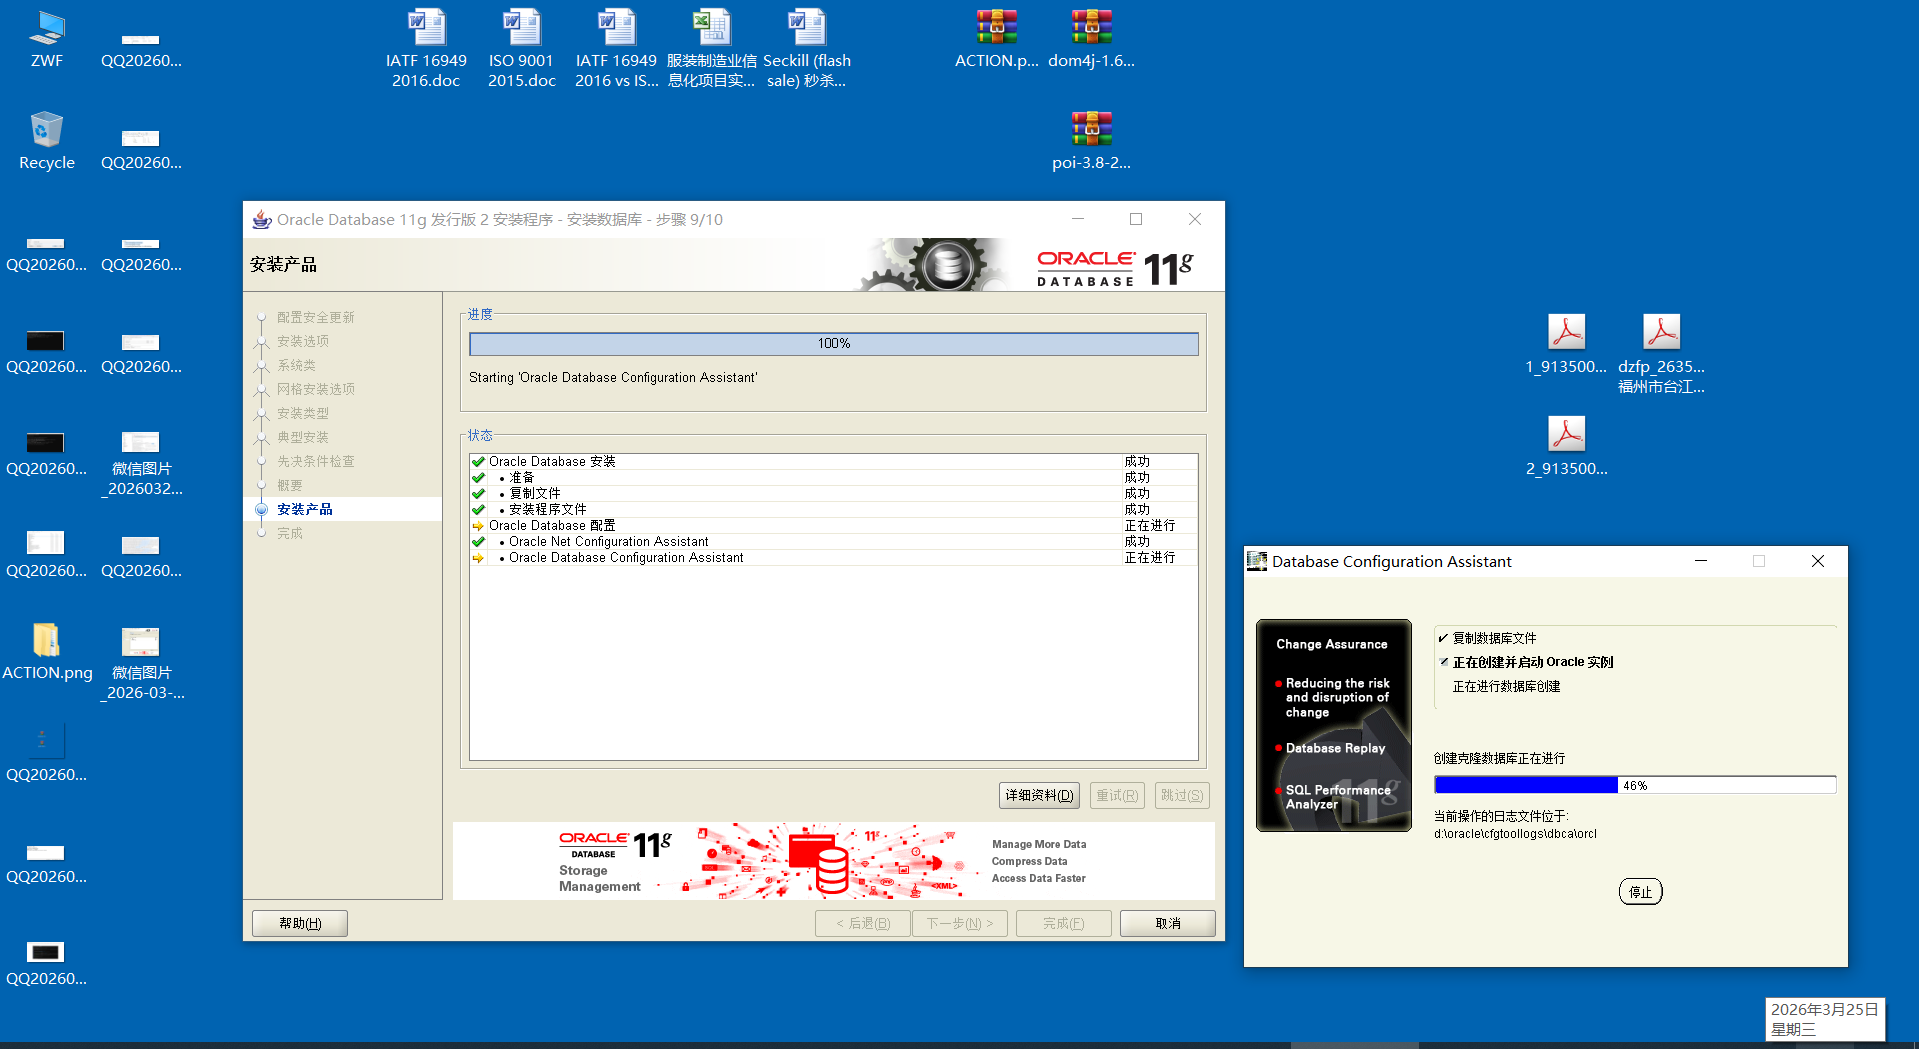The height and width of the screenshot is (1049, 1919).
Task: Click arrow icon beside Oracle Database Configuration Assistant row
Action: pos(478,557)
